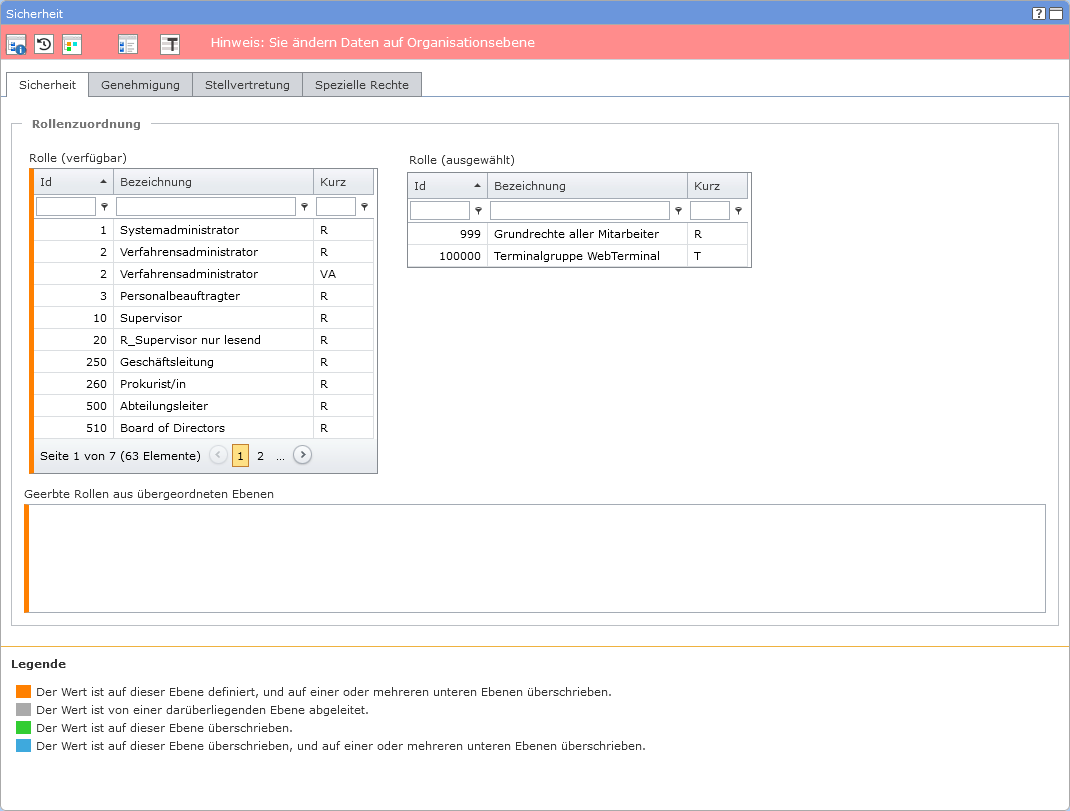The width and height of the screenshot is (1070, 811).
Task: Open help via the question mark icon
Action: 1039,13
